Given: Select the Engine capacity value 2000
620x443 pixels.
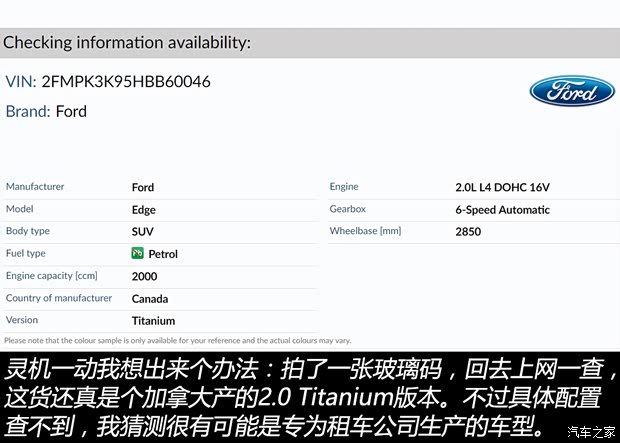Looking at the screenshot, I should [x=145, y=277].
